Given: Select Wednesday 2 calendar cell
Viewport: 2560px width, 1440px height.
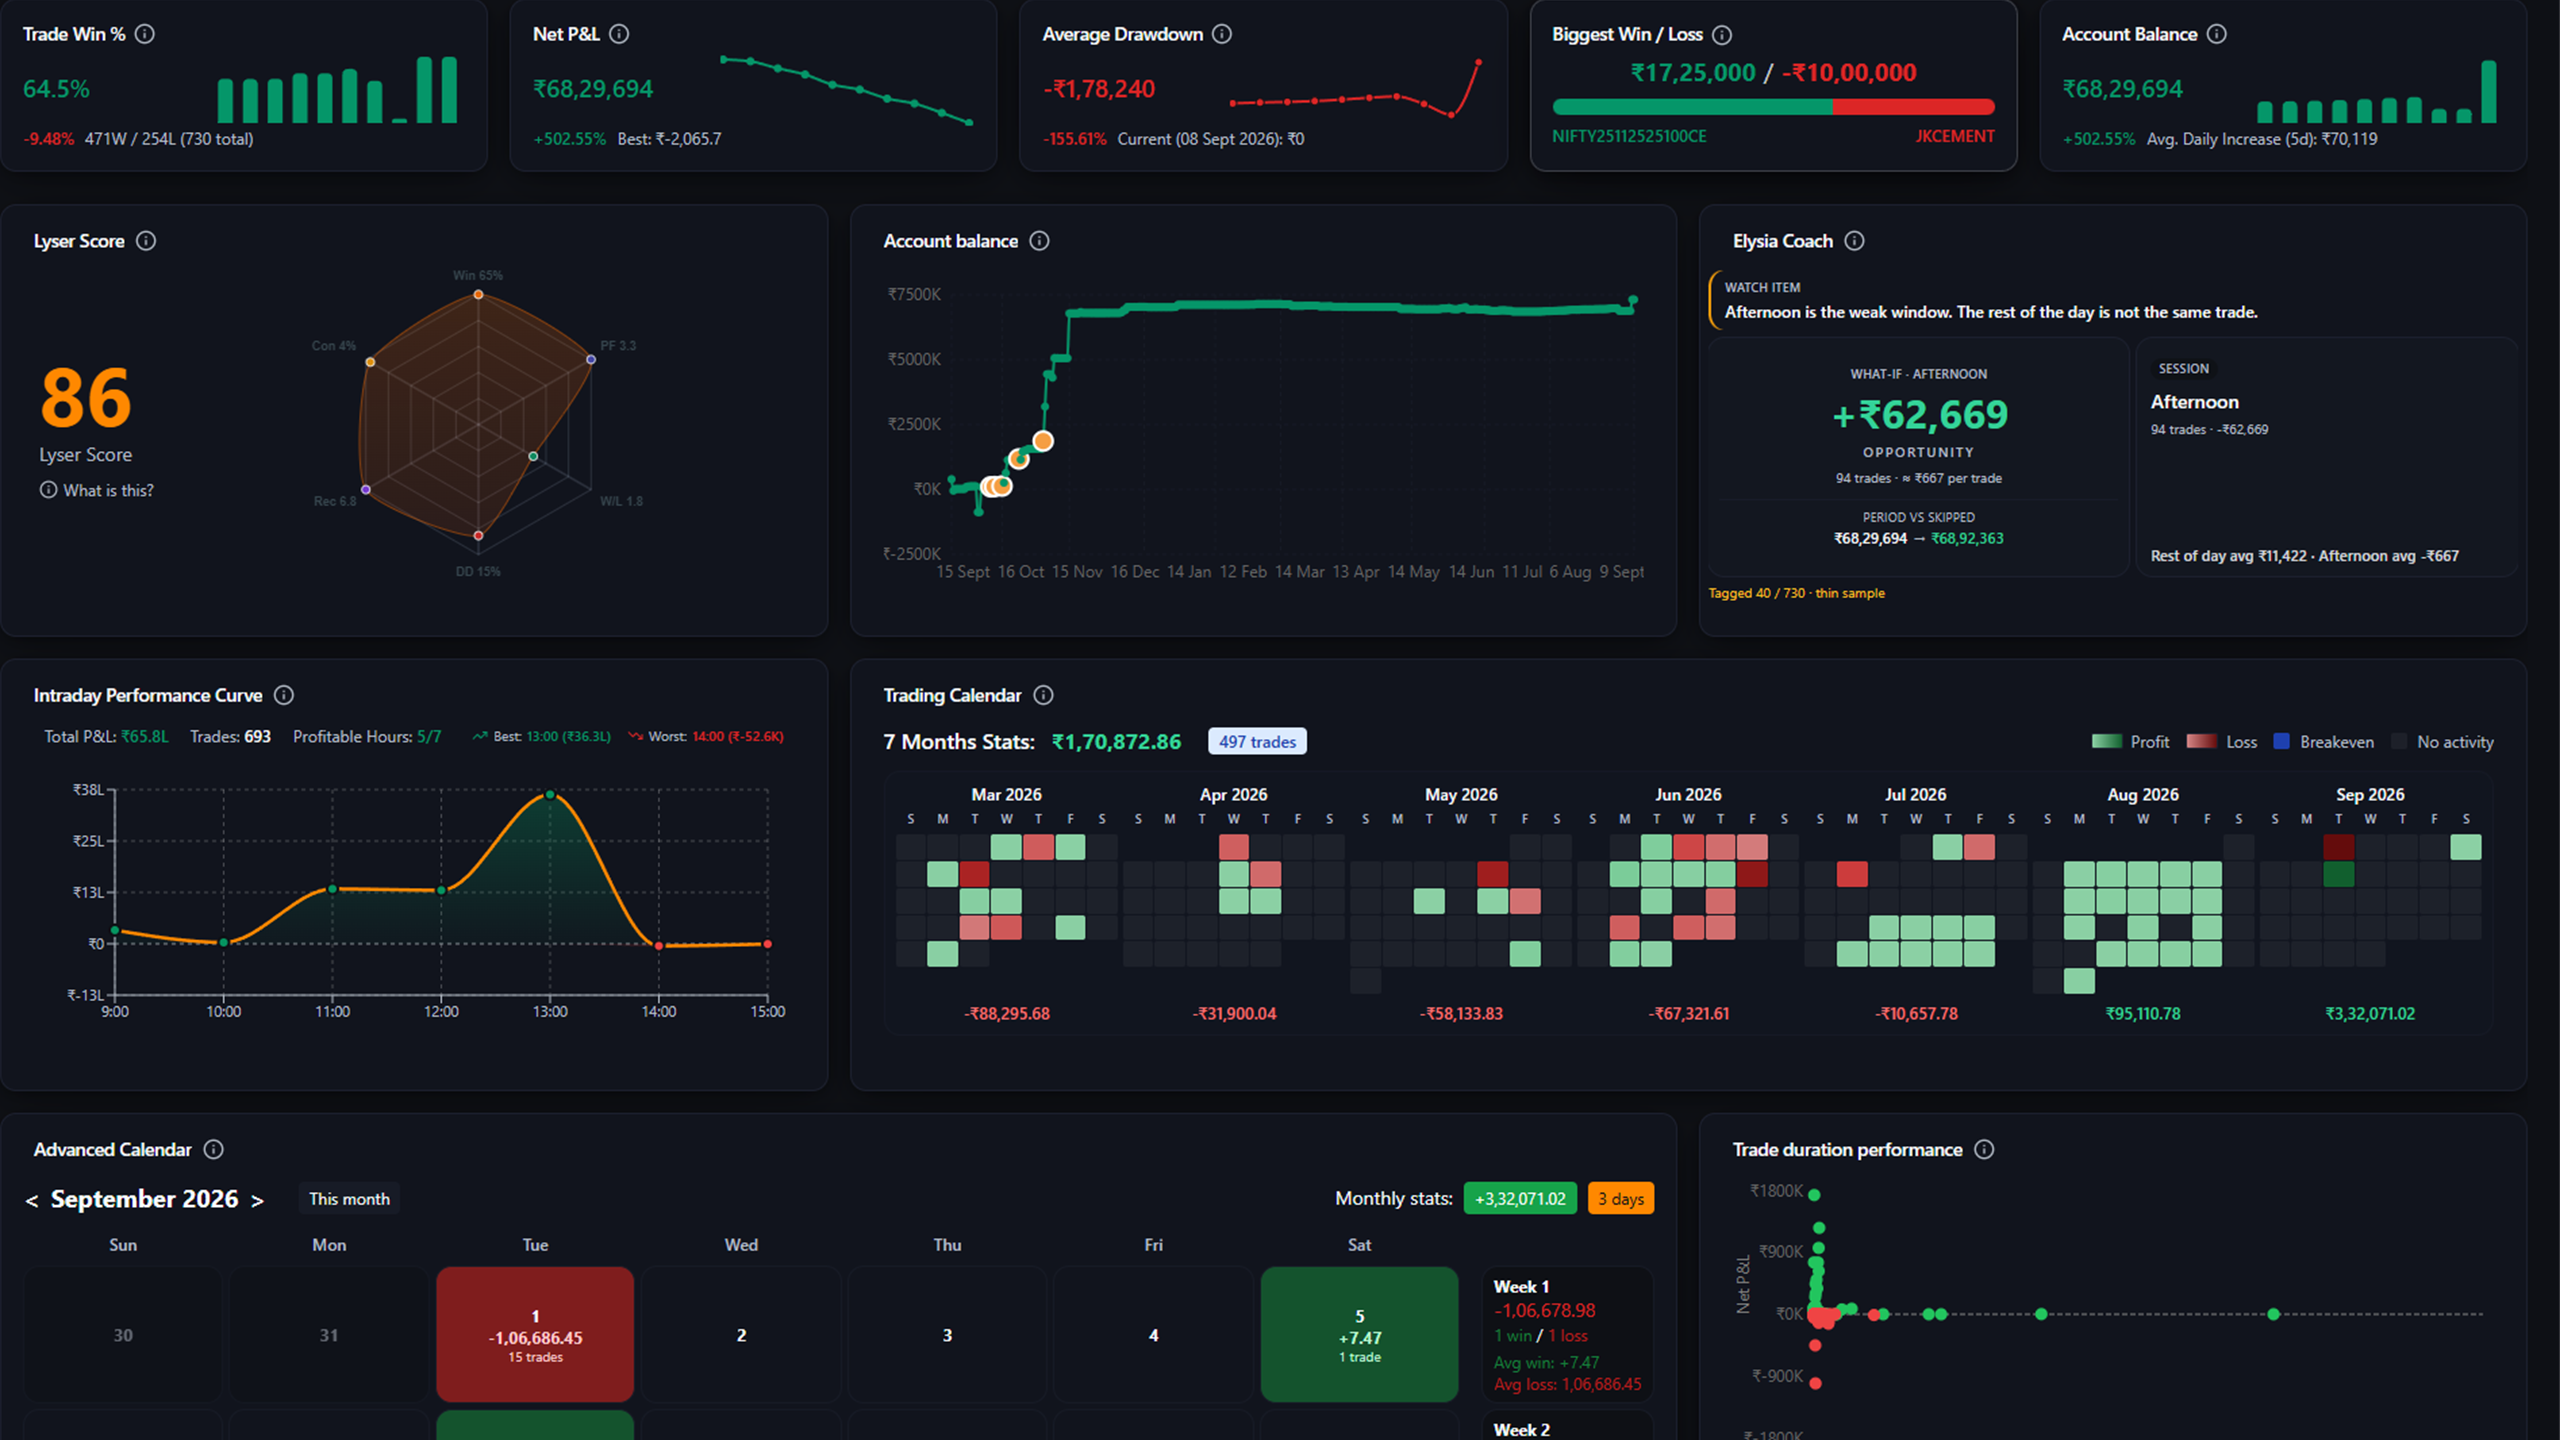Looking at the screenshot, I should pos(741,1335).
